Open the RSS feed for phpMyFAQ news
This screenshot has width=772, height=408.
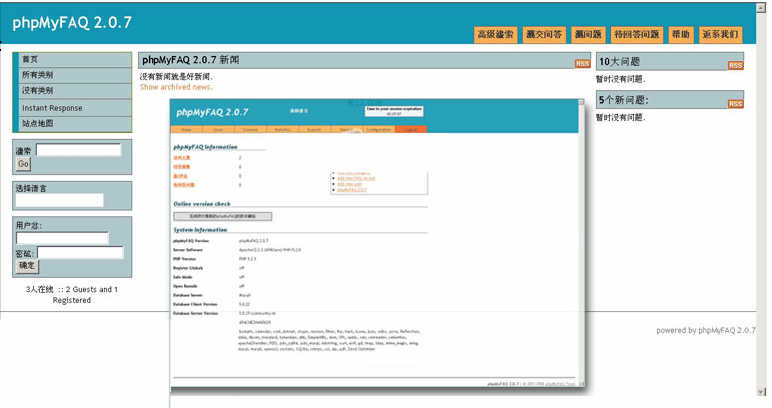click(x=582, y=63)
